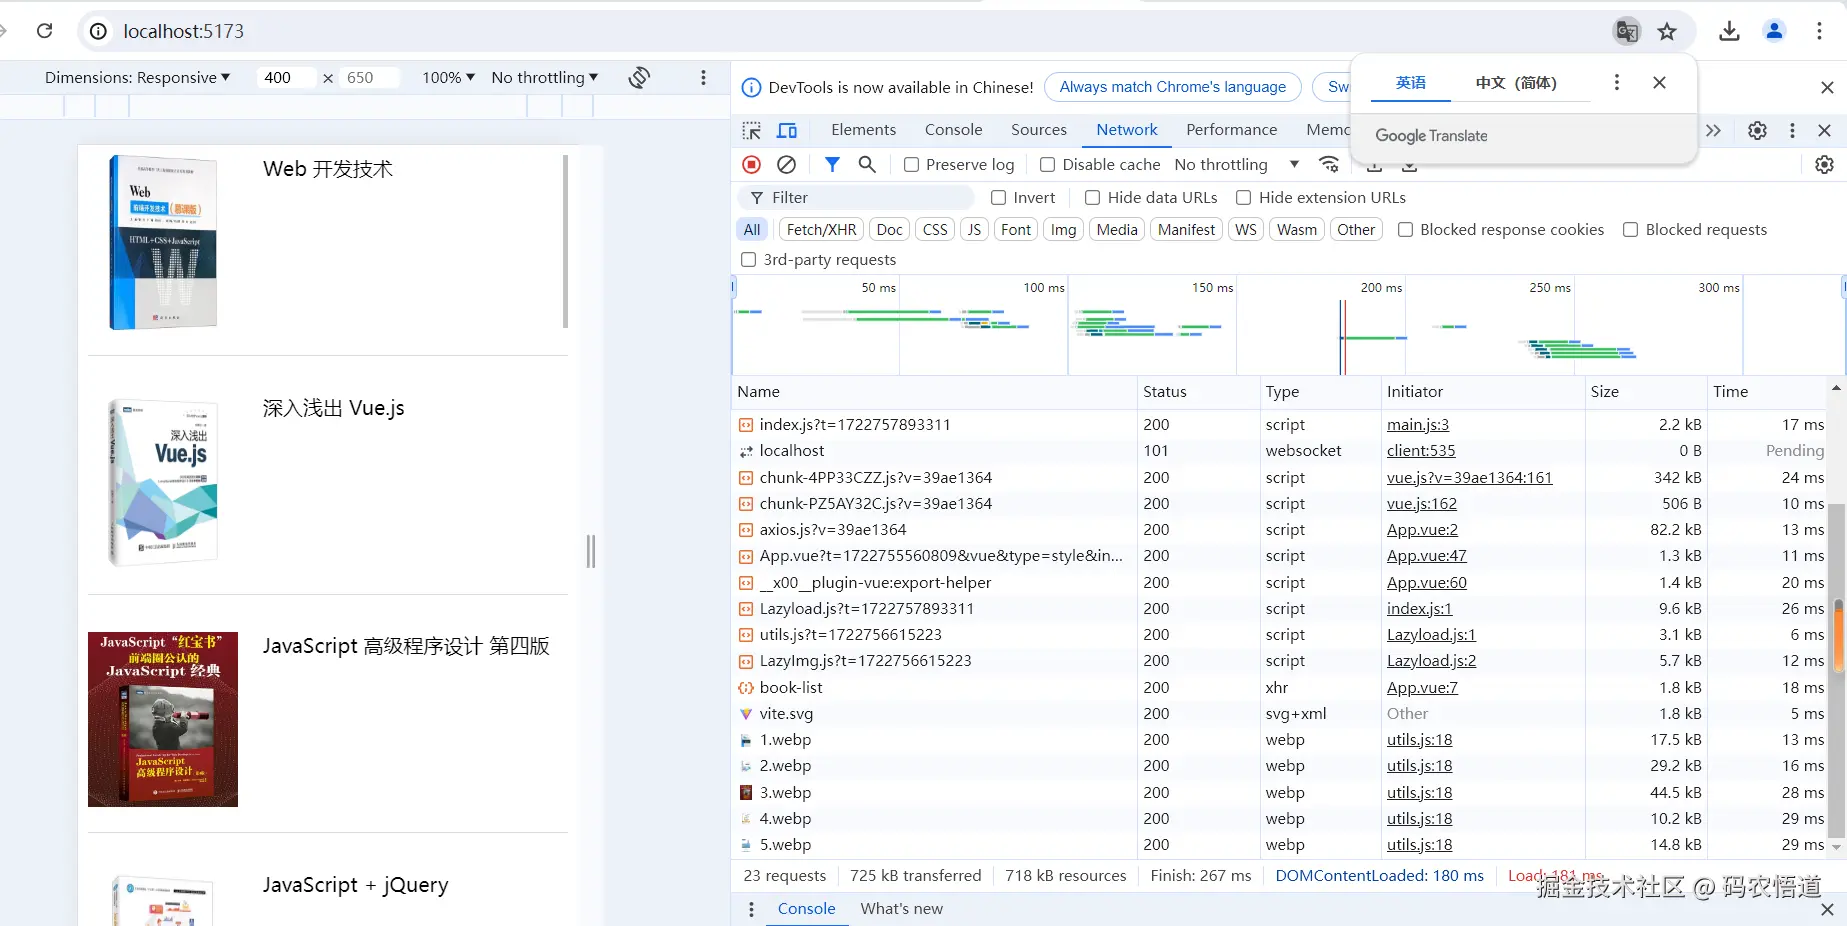Viewport: 1847px width, 926px height.
Task: Dismiss the DevTools language notice
Action: pos(1827,87)
